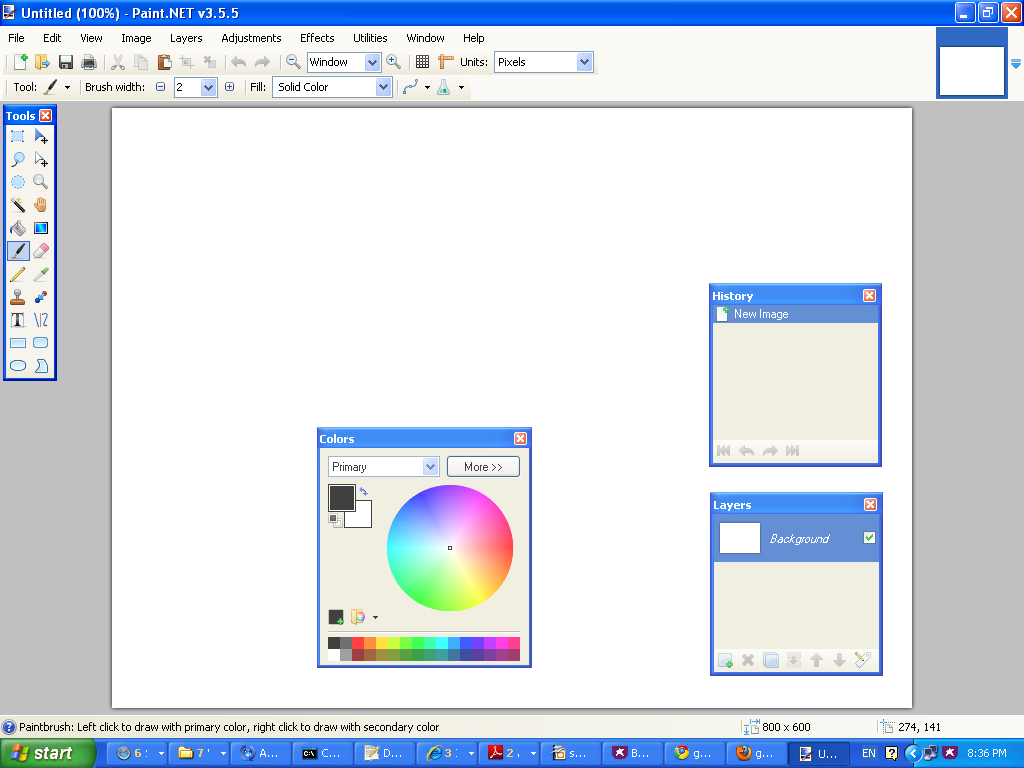Select the Recolor tool

(40, 297)
